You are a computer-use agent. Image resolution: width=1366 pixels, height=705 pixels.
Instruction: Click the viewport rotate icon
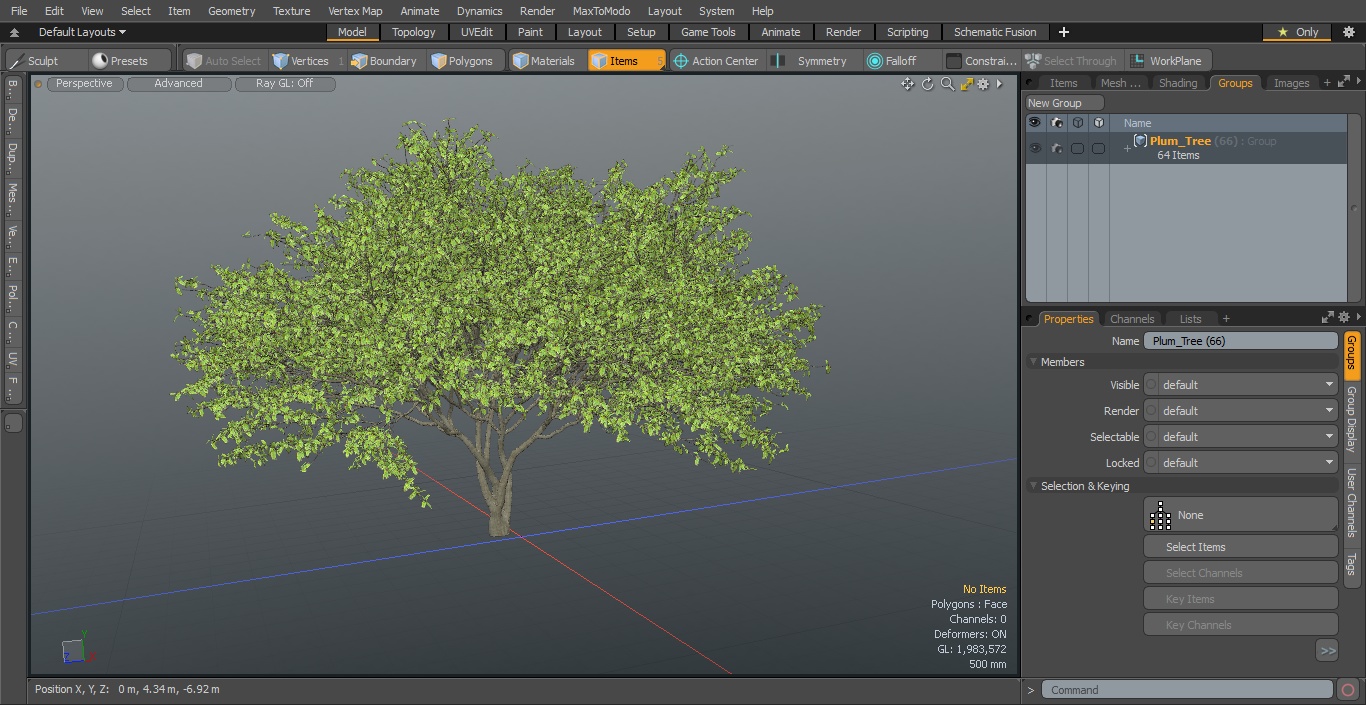pyautogui.click(x=927, y=84)
